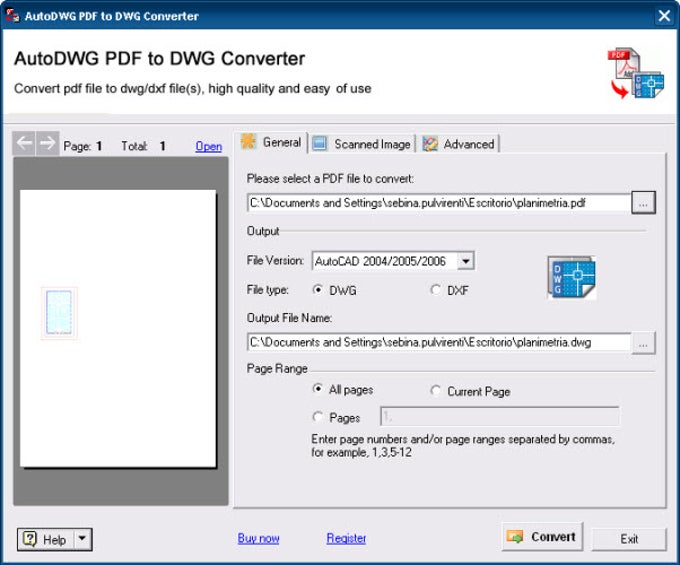The height and width of the screenshot is (565, 680).
Task: Go to next page with right arrow
Action: 47,143
